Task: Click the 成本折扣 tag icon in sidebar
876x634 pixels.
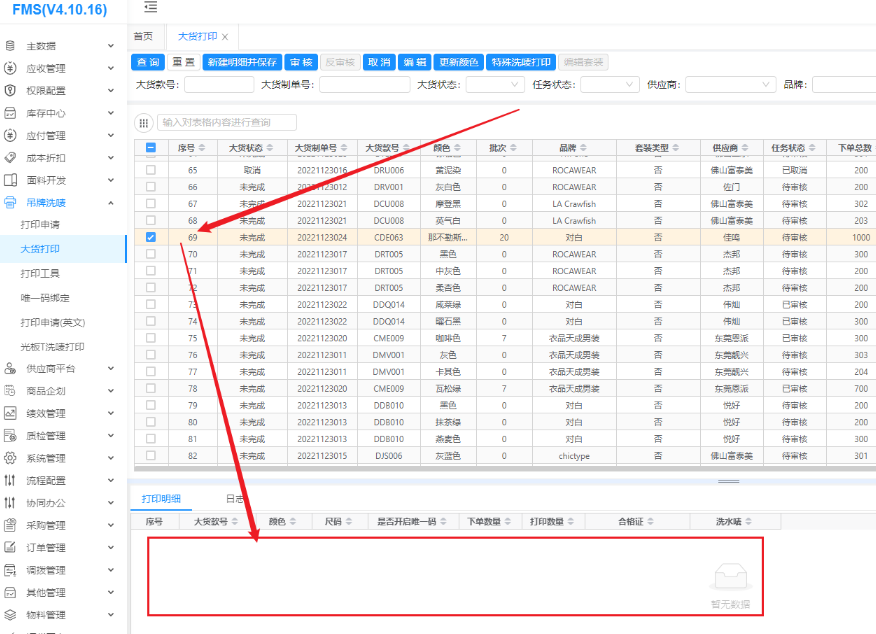Action: tap(10, 158)
